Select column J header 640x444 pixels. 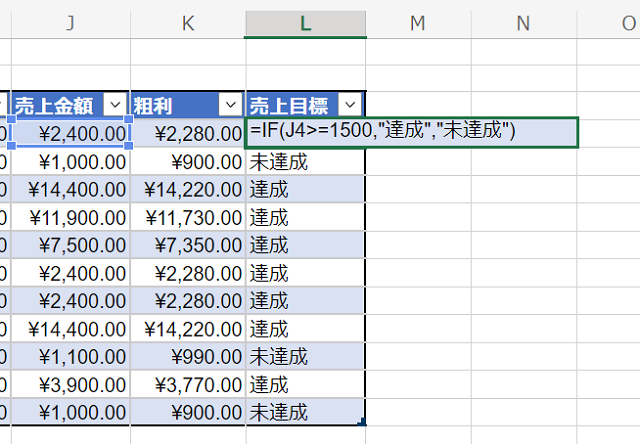(70, 22)
